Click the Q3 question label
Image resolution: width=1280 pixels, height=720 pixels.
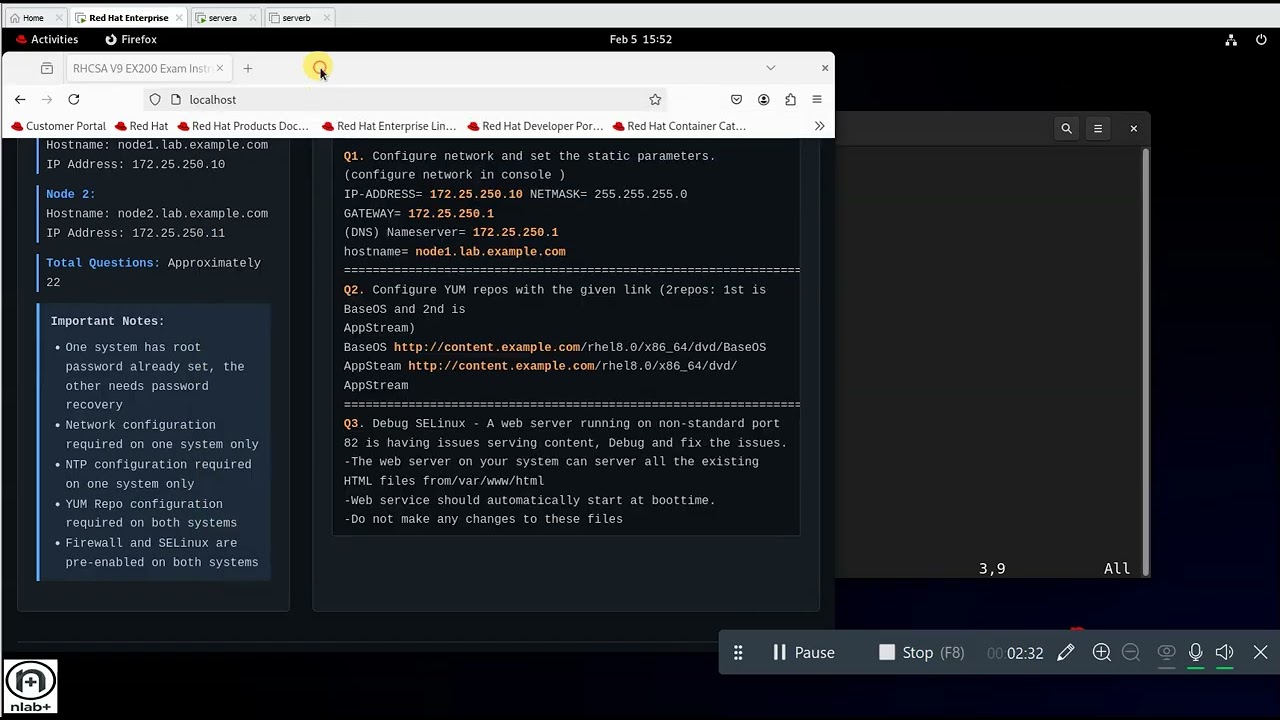point(354,424)
